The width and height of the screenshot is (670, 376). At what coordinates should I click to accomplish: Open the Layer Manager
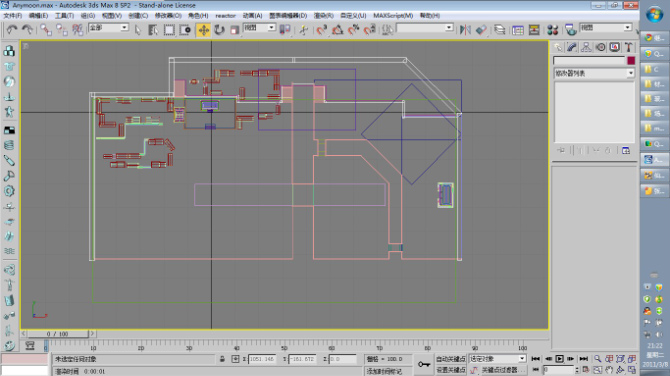point(499,29)
